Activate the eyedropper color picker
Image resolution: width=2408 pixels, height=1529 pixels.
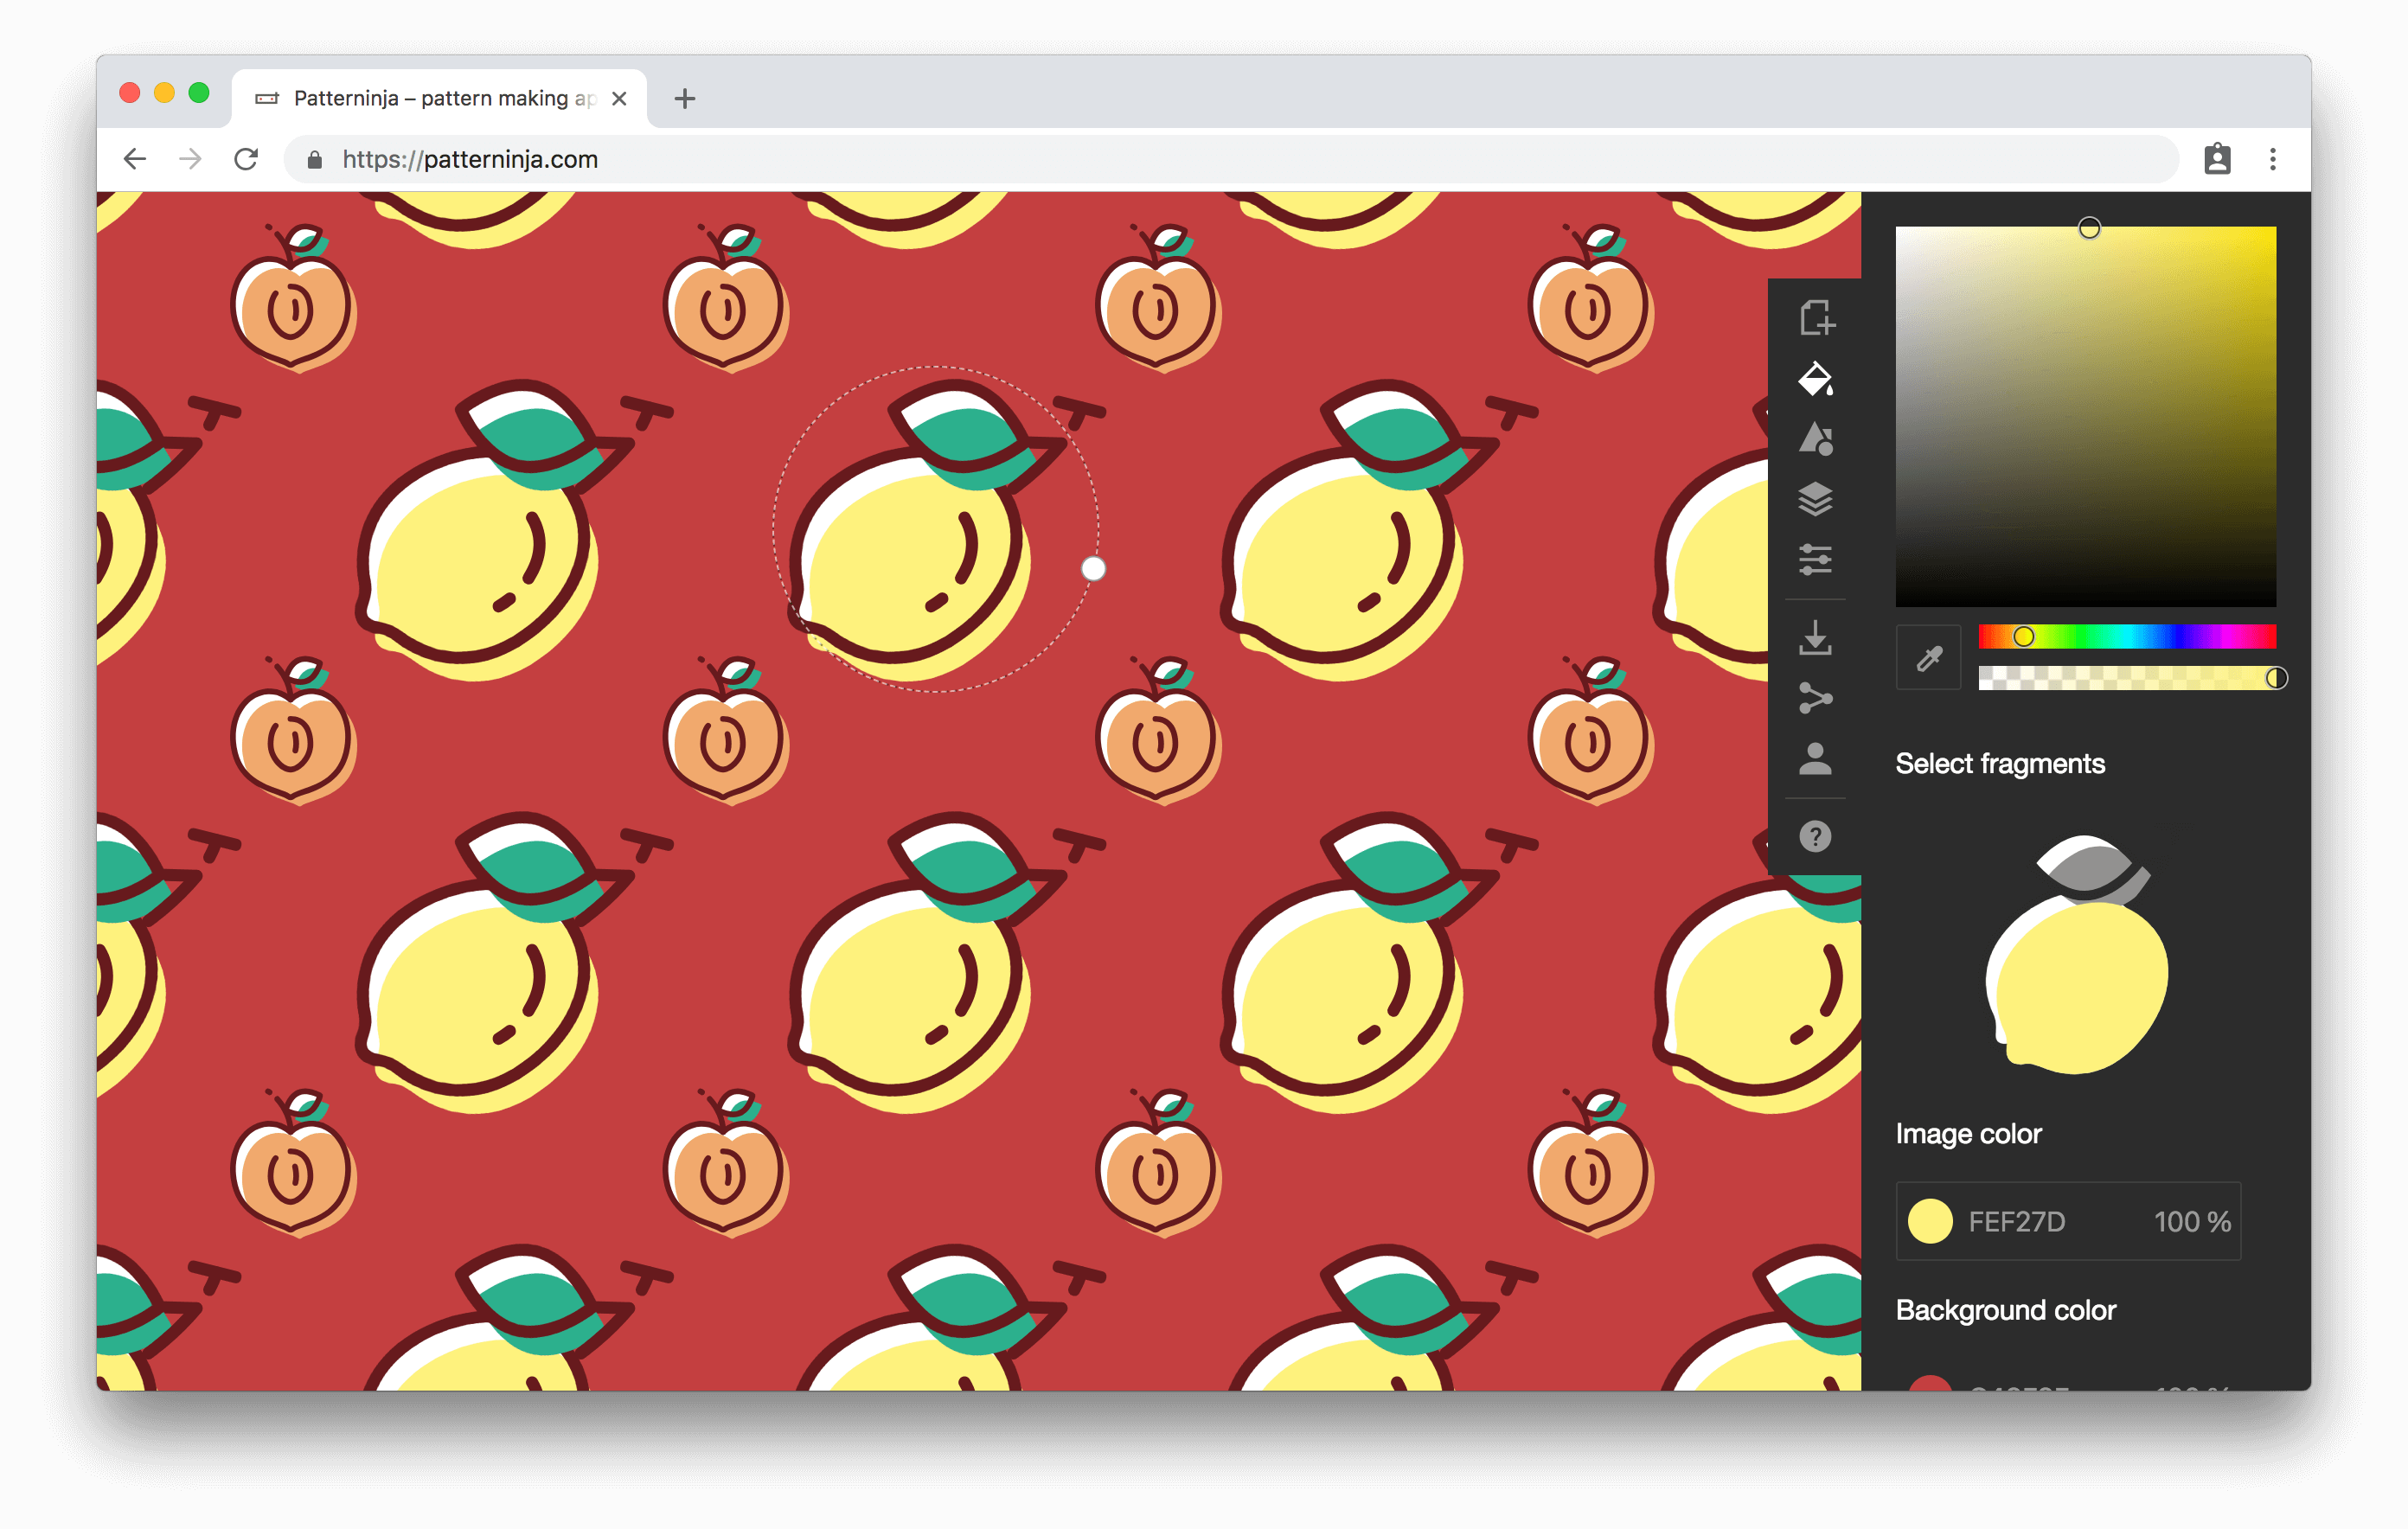click(1928, 658)
